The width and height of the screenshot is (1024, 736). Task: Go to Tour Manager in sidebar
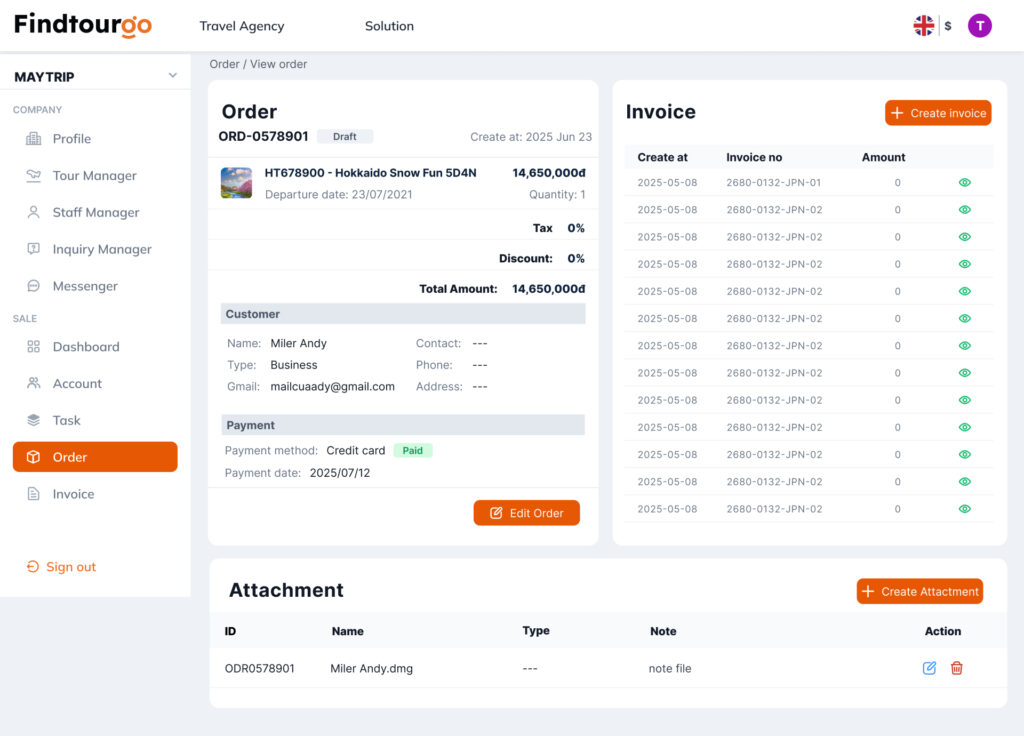pos(94,176)
